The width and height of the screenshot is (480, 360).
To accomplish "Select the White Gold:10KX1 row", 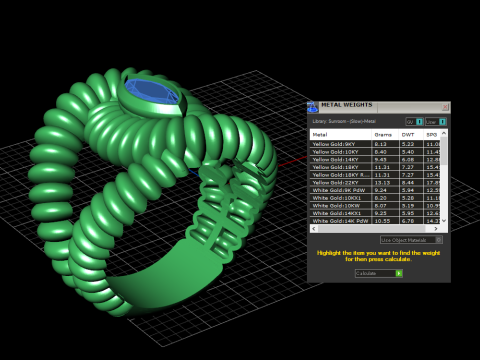I will [375, 198].
